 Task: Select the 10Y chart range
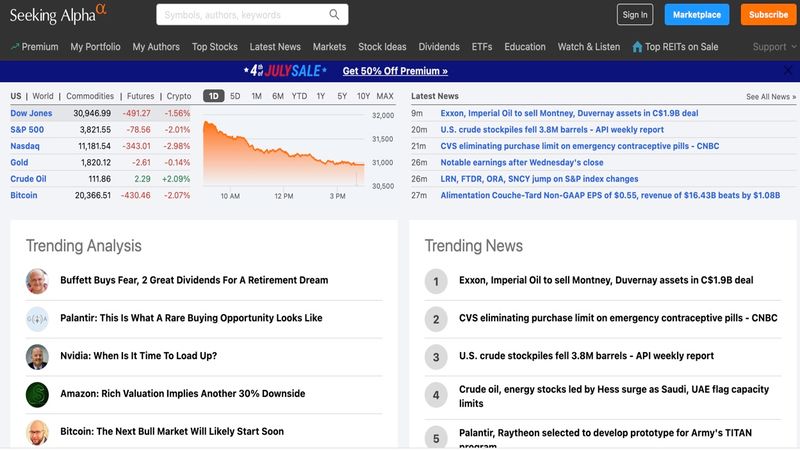pyautogui.click(x=363, y=96)
